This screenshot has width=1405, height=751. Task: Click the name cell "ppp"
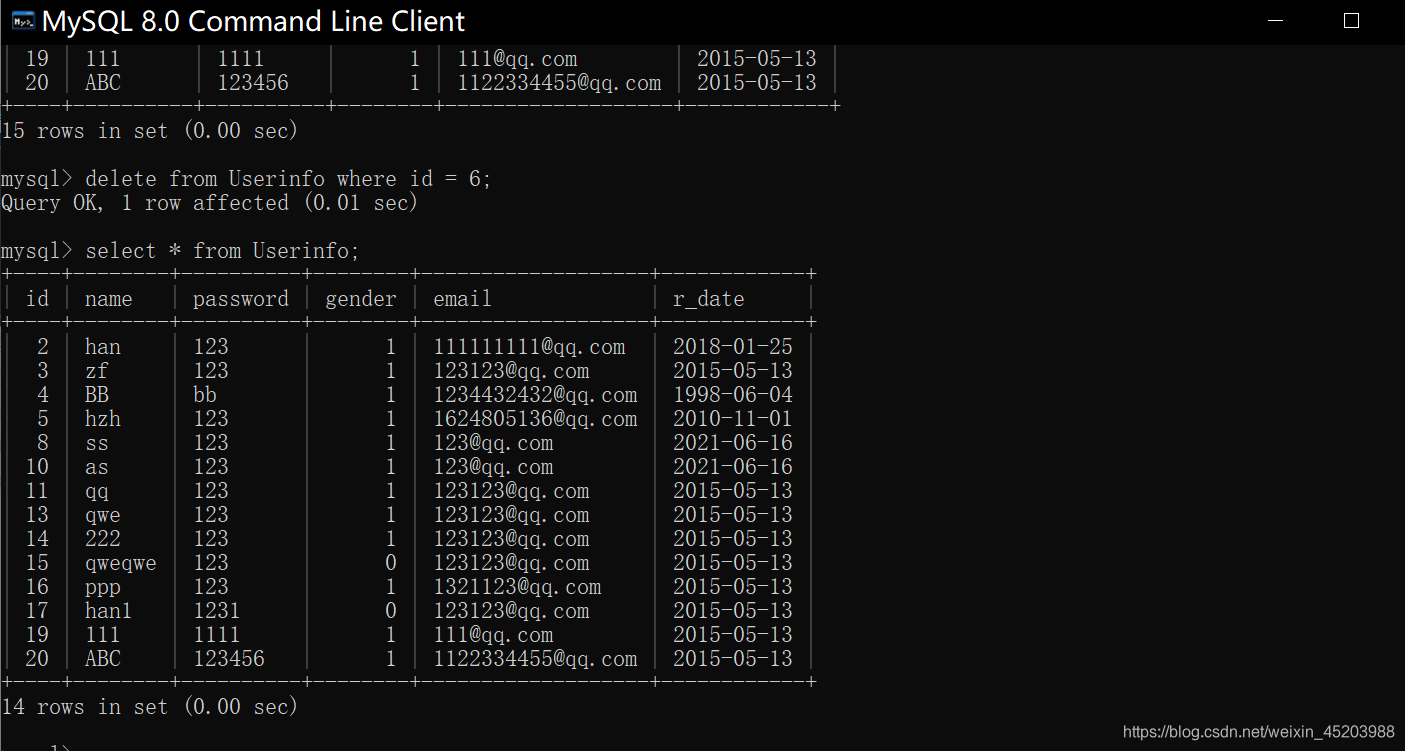(x=103, y=587)
